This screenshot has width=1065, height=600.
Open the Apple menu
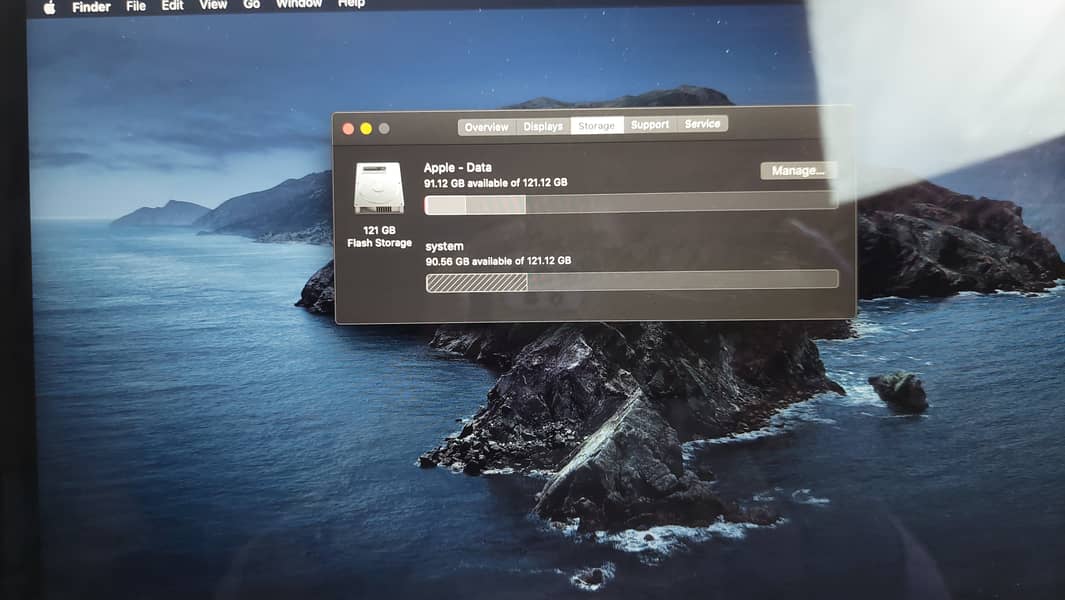(50, 7)
